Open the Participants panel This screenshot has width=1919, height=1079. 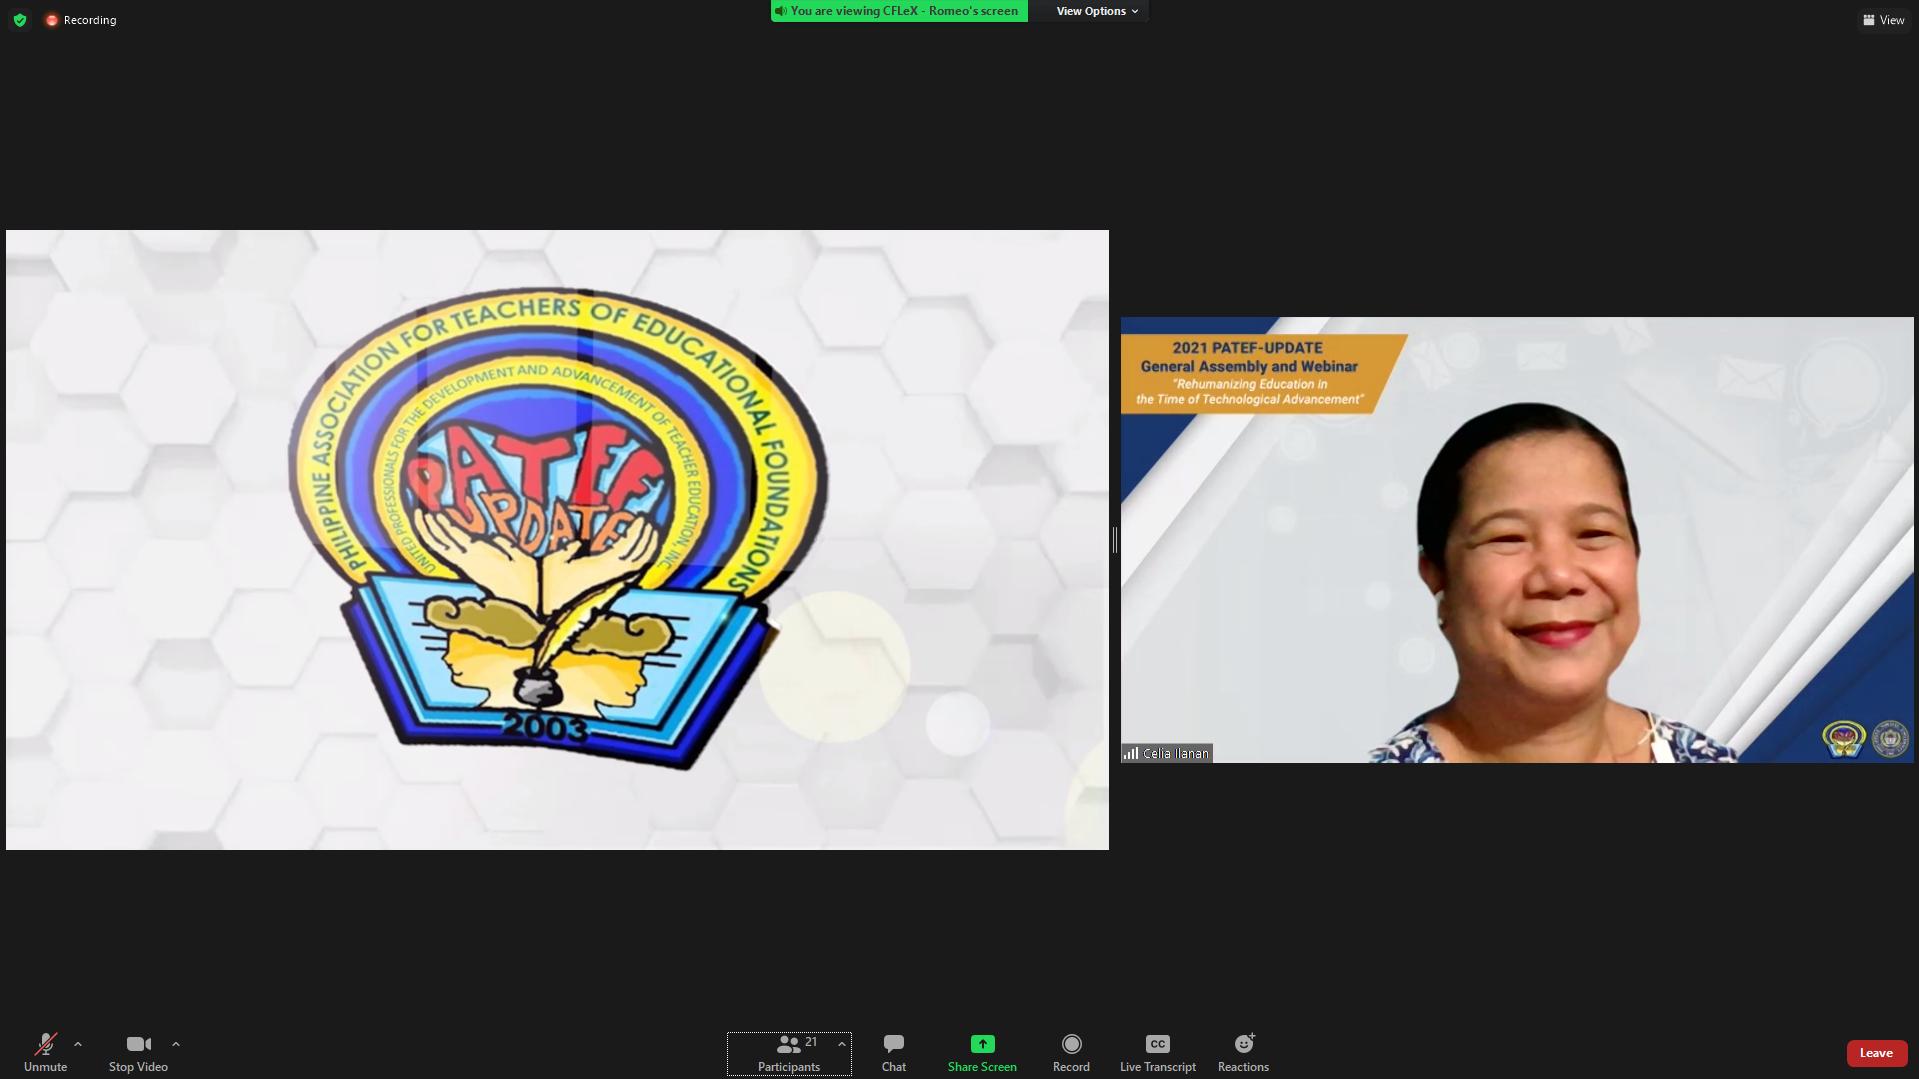[788, 1052]
